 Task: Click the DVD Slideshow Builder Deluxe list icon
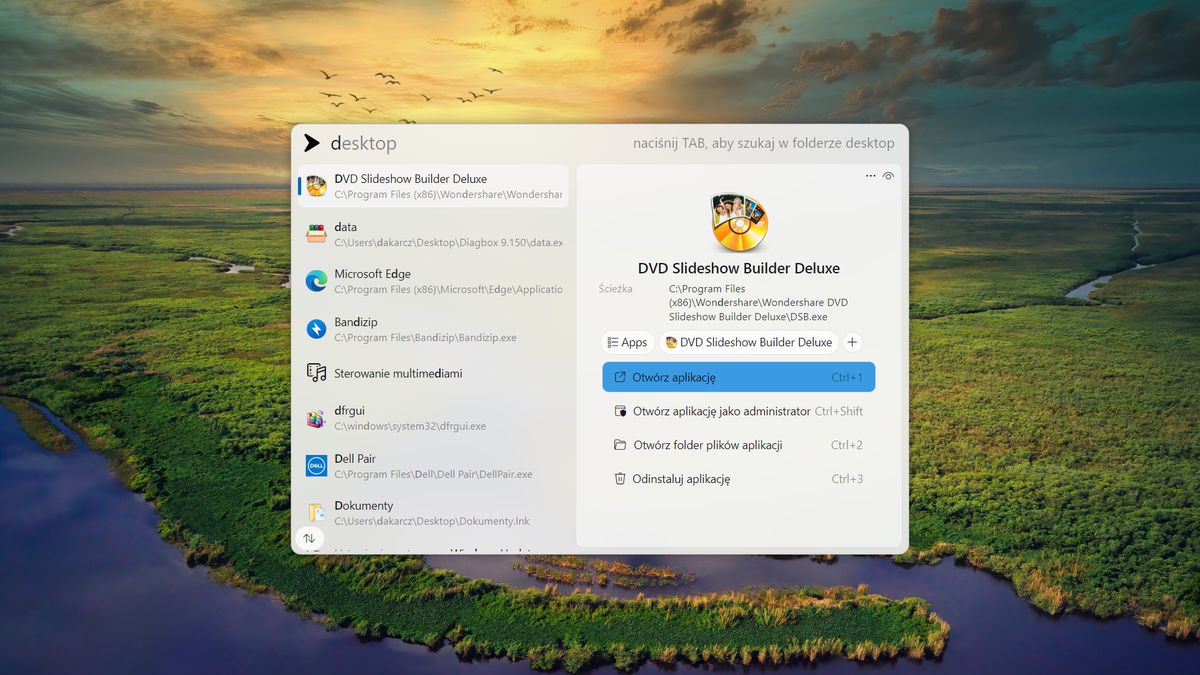[x=316, y=186]
